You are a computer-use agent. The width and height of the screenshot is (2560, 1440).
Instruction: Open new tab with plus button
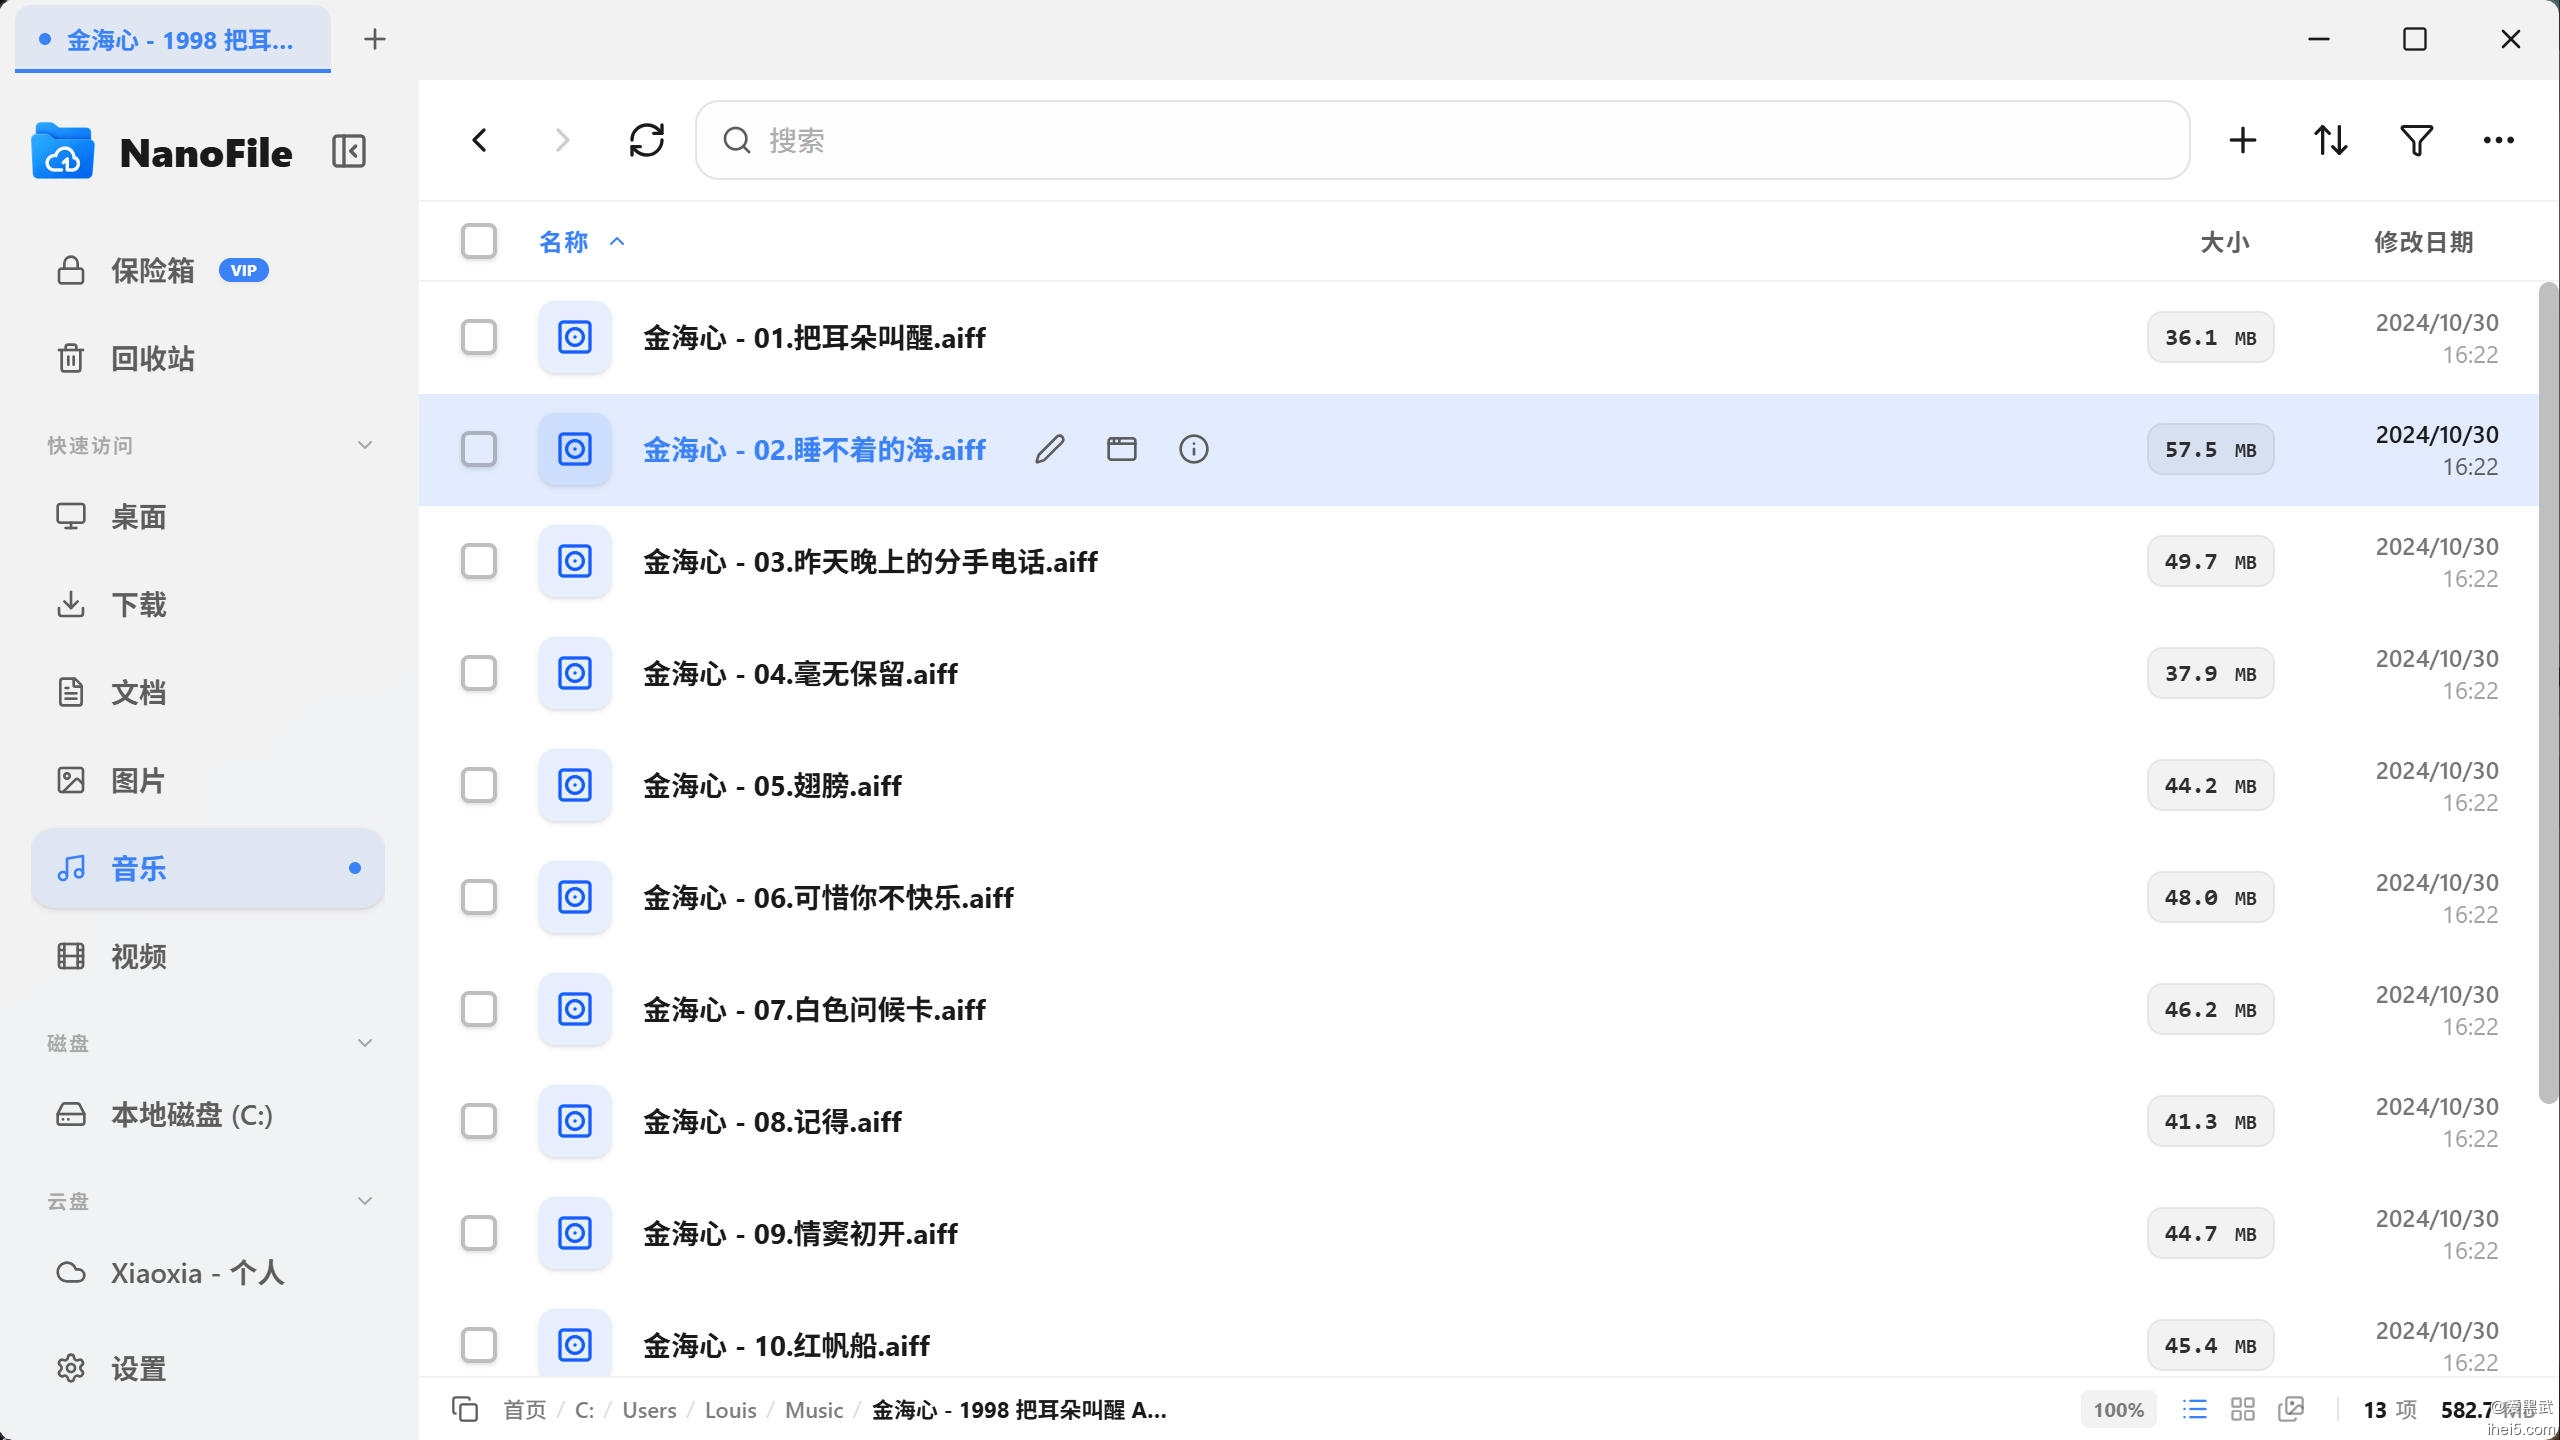point(375,39)
